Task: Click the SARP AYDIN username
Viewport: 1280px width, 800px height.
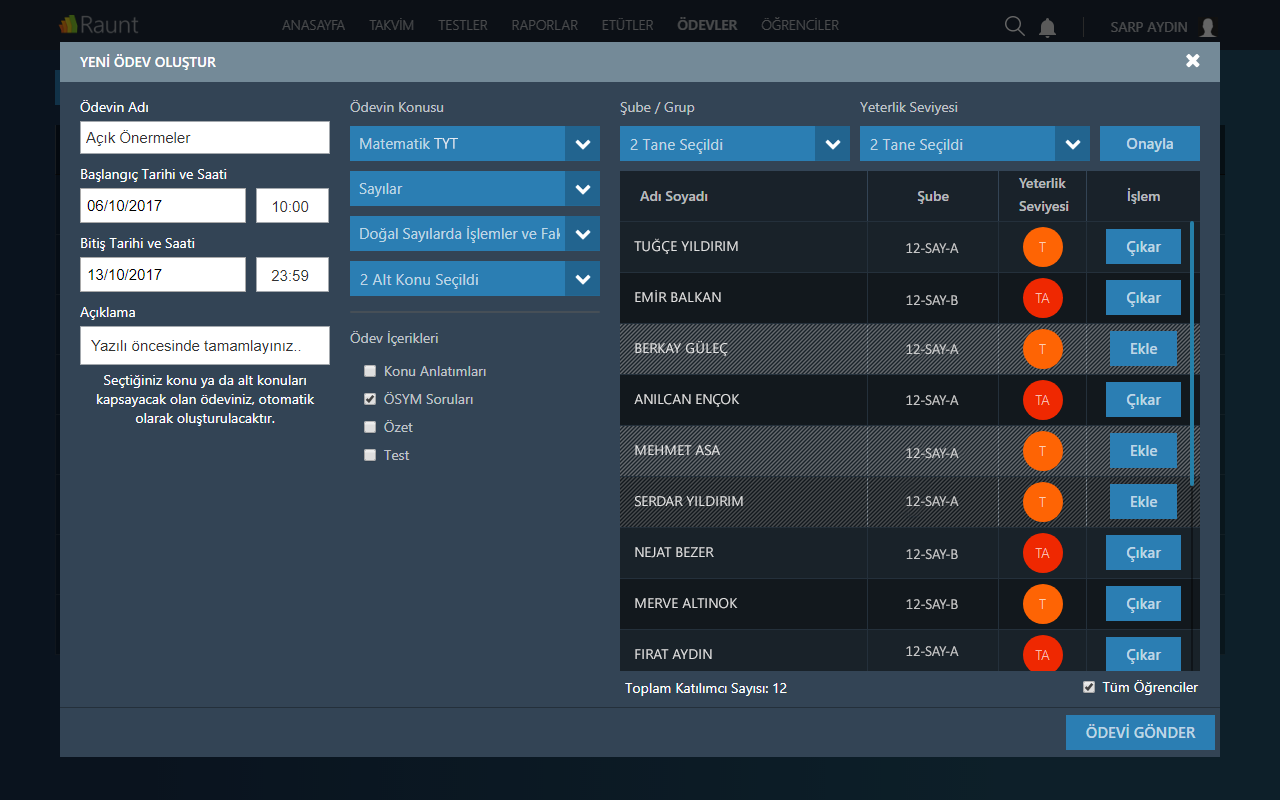Action: [1149, 27]
